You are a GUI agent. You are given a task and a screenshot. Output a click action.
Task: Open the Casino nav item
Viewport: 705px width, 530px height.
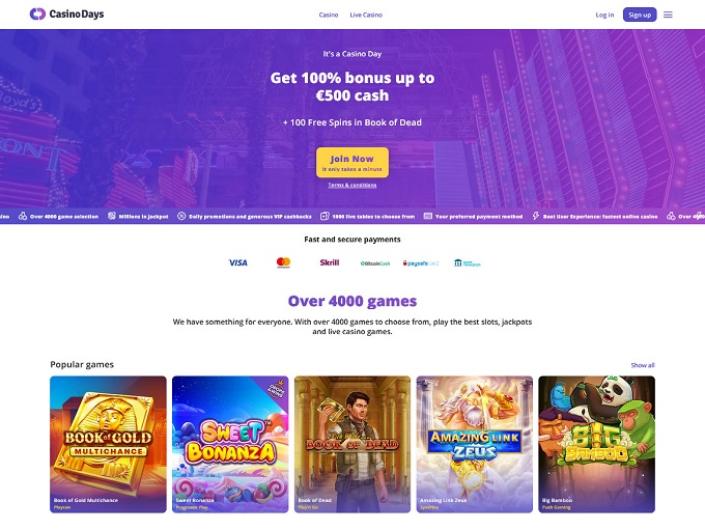[329, 15]
